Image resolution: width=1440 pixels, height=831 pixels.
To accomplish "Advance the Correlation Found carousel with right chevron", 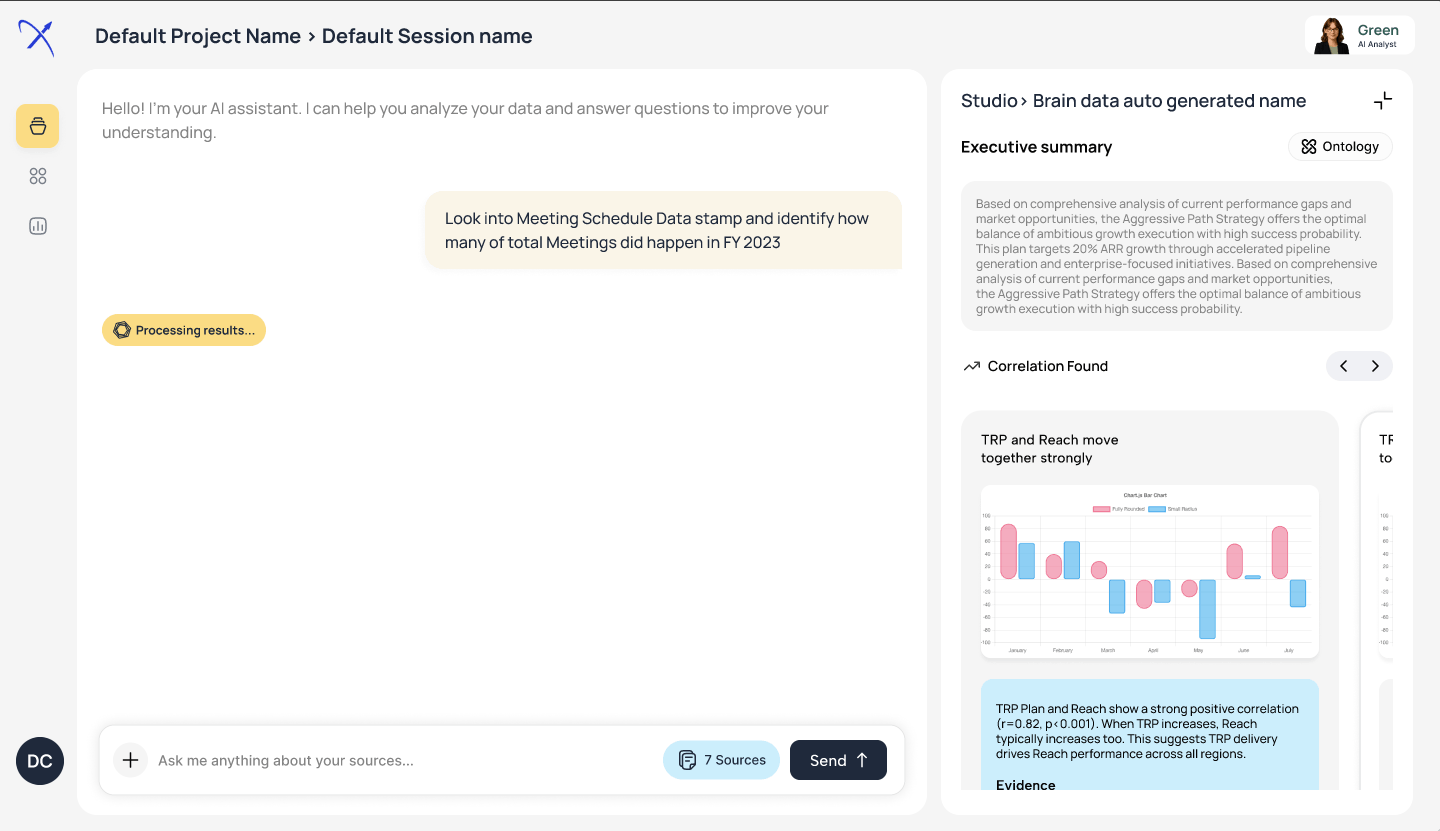I will [1375, 366].
